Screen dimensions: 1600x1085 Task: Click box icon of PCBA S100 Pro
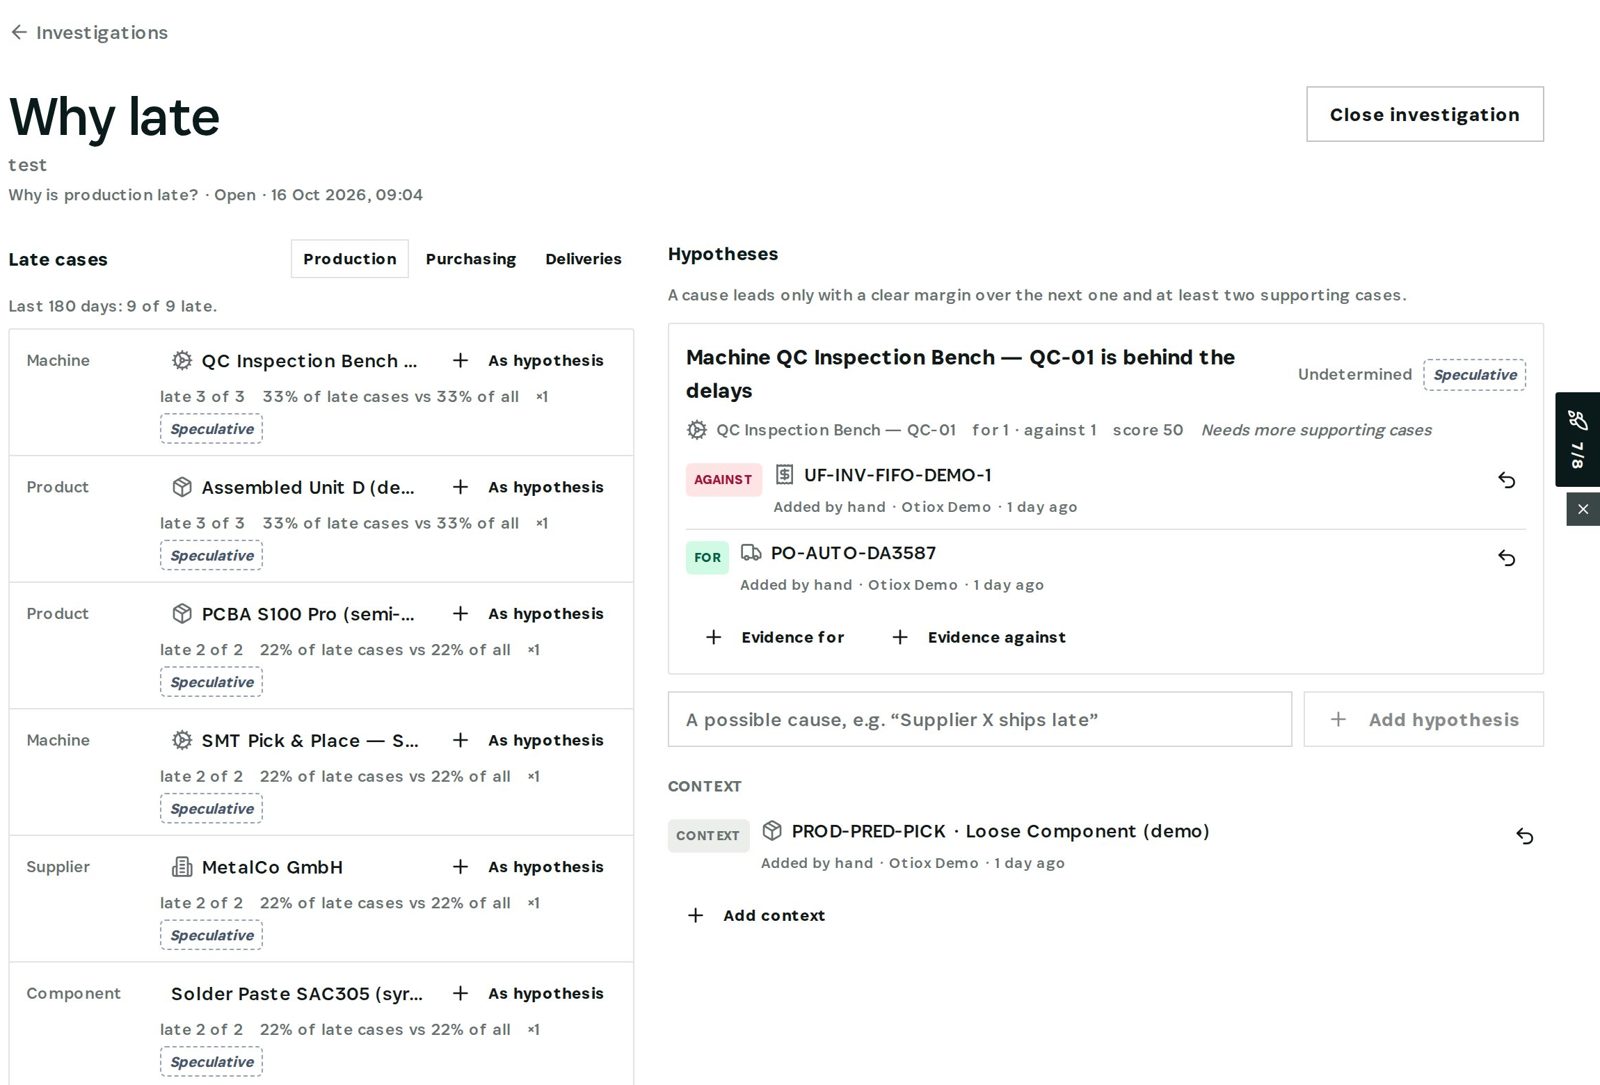[x=182, y=613]
